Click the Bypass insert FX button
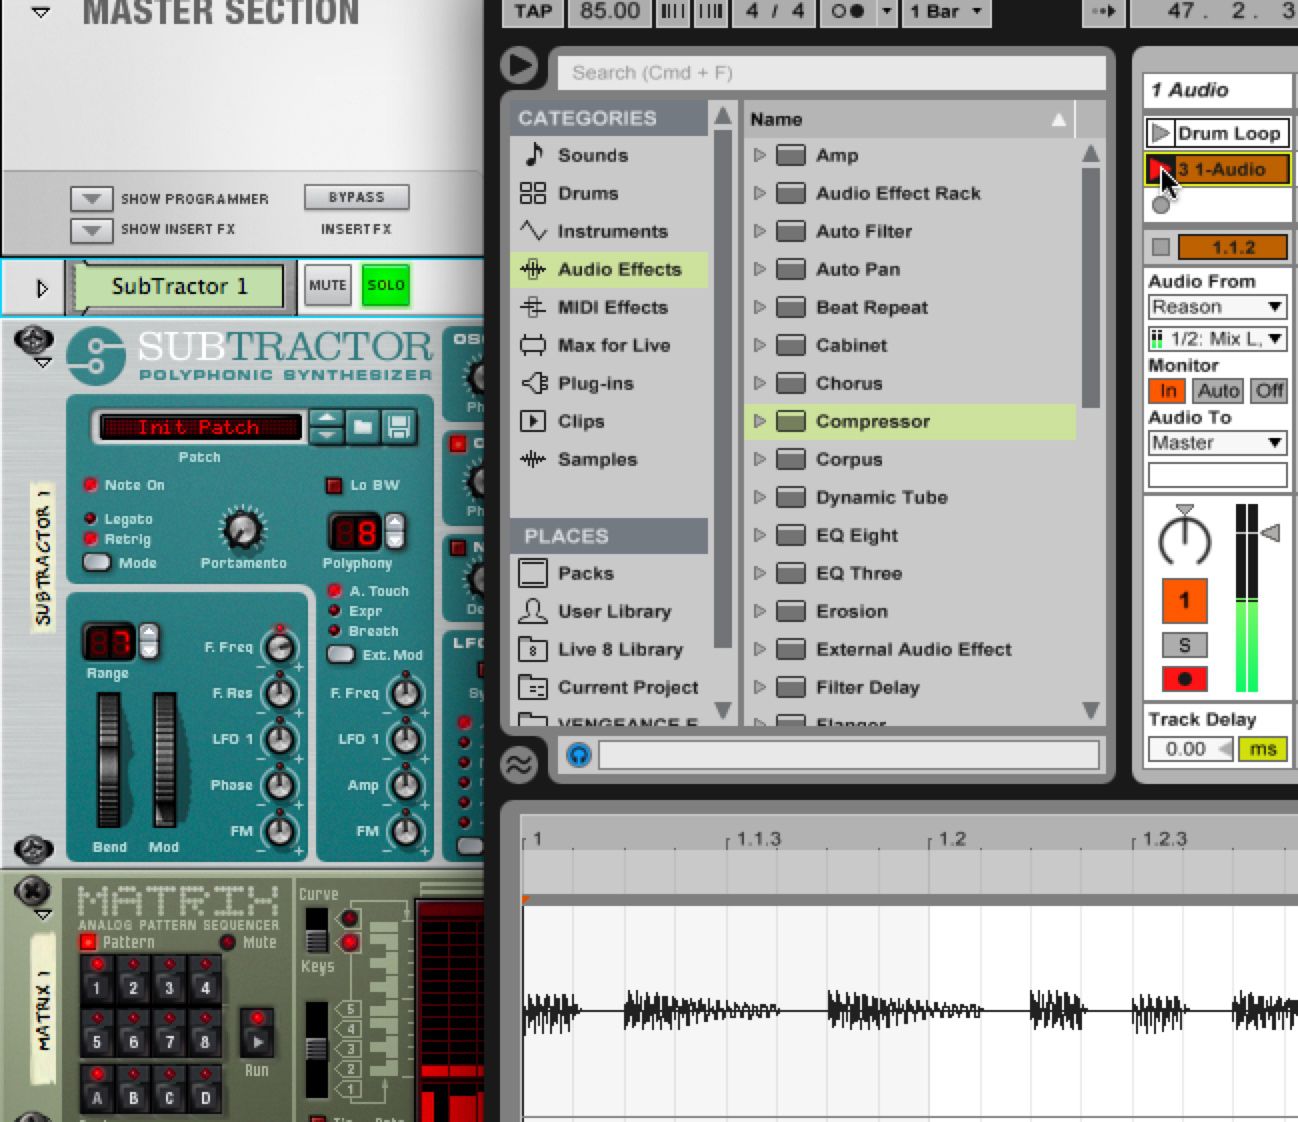The height and width of the screenshot is (1122, 1298). coord(357,197)
